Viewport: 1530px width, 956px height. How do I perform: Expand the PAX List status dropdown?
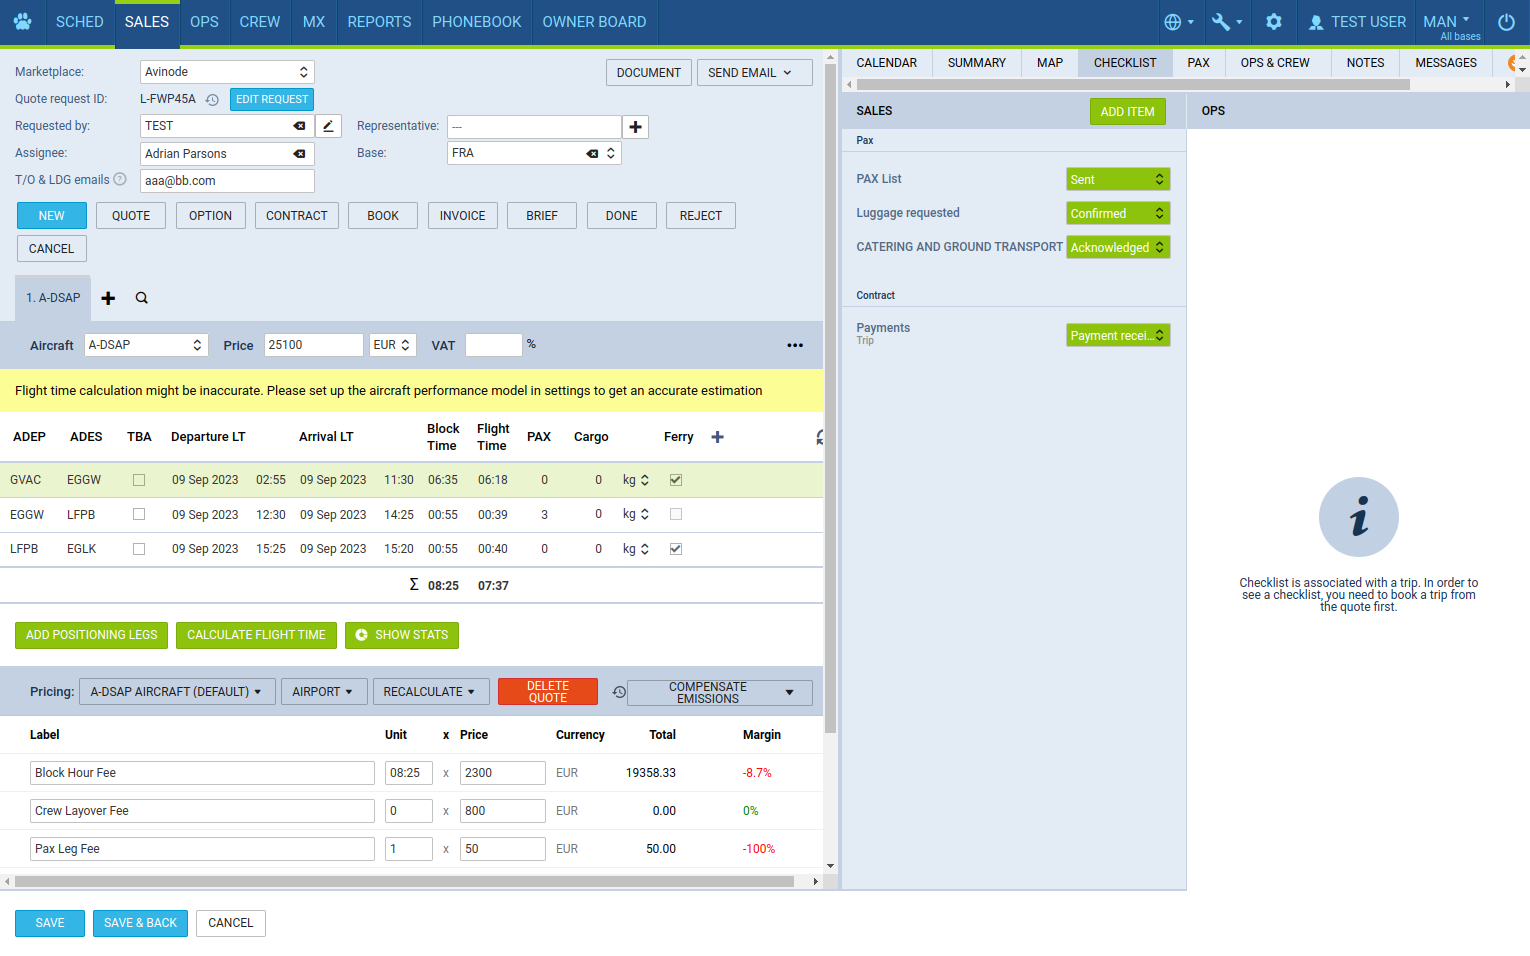point(1117,180)
